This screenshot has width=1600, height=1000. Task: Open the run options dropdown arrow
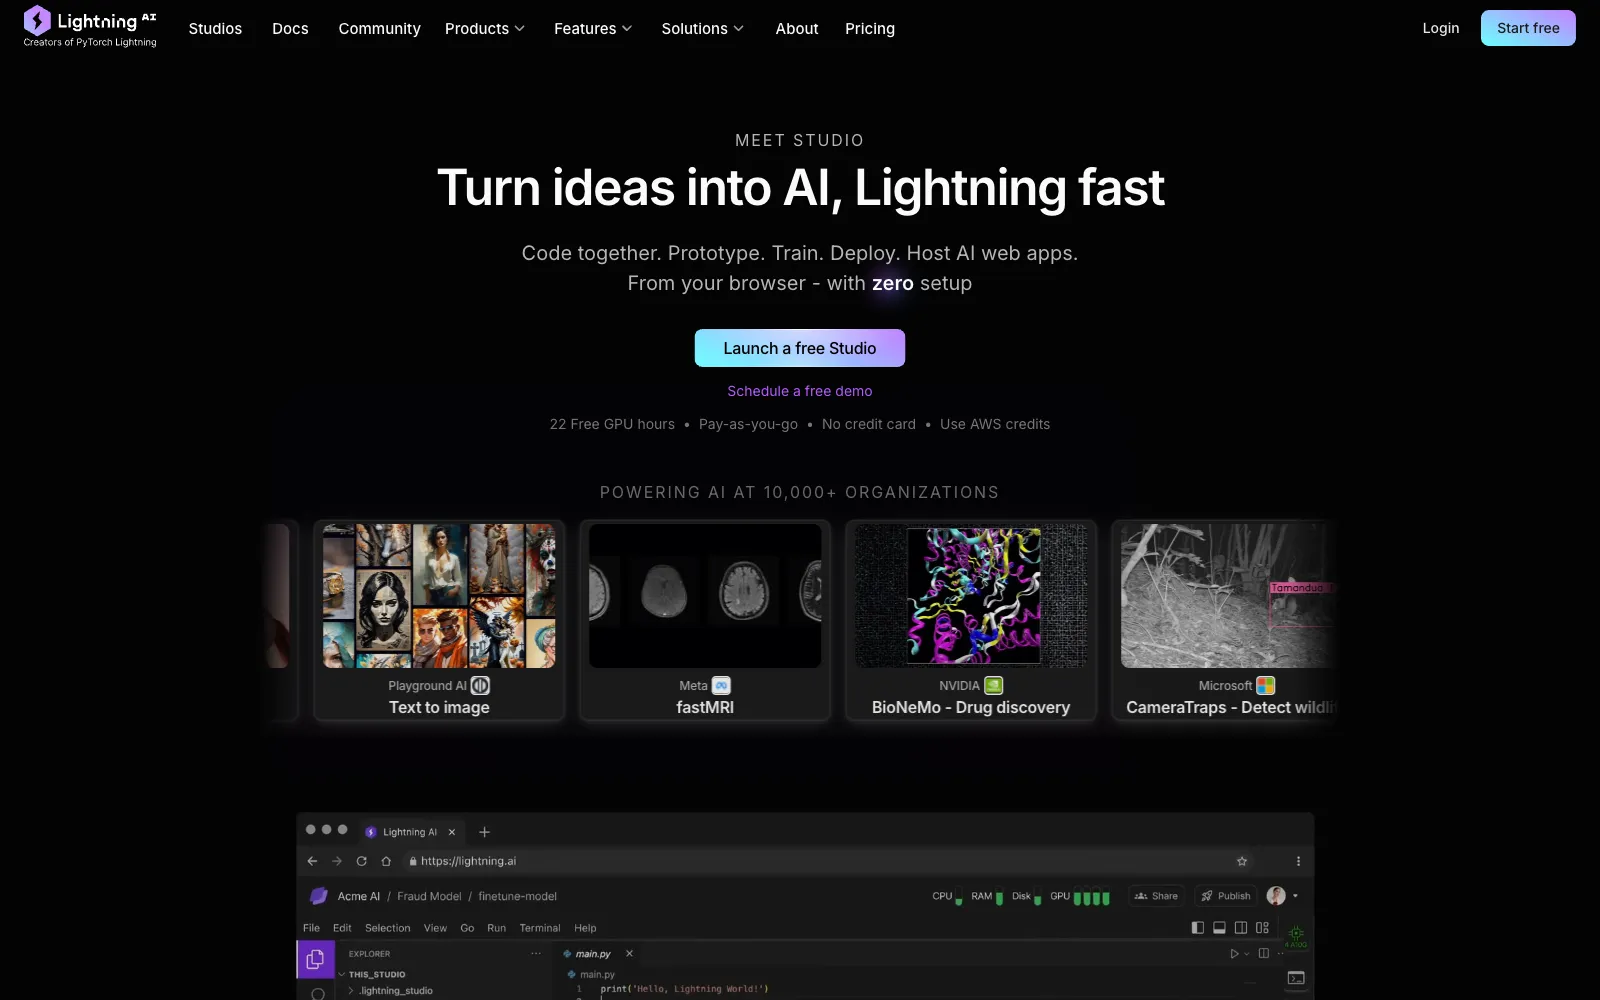click(1247, 954)
